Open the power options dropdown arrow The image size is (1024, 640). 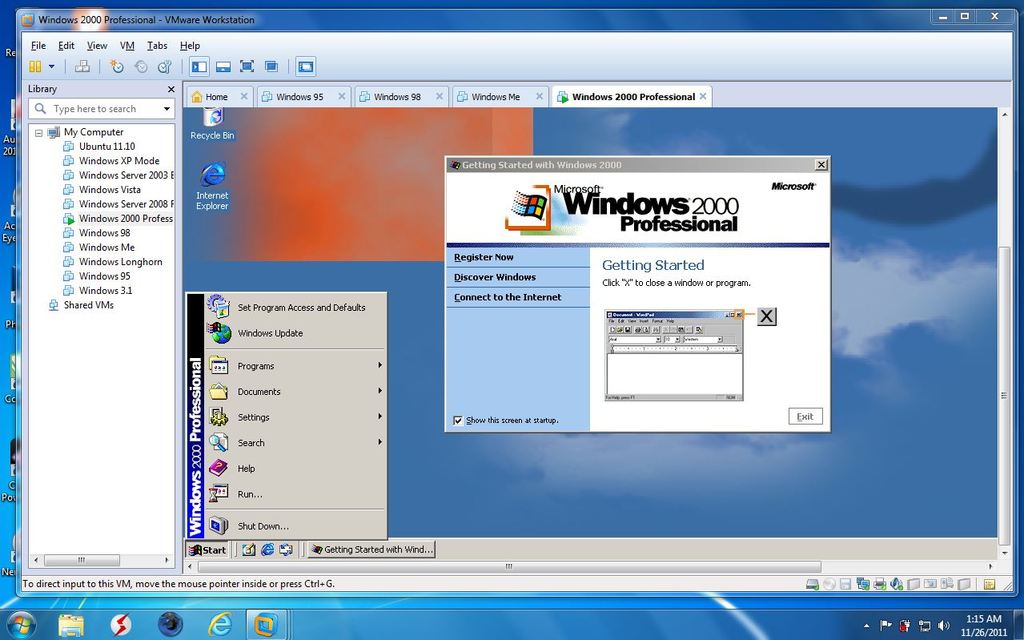pyautogui.click(x=51, y=67)
